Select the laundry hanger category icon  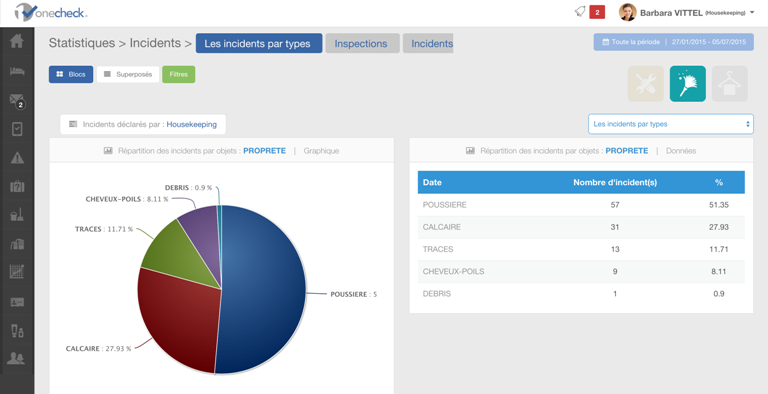730,84
